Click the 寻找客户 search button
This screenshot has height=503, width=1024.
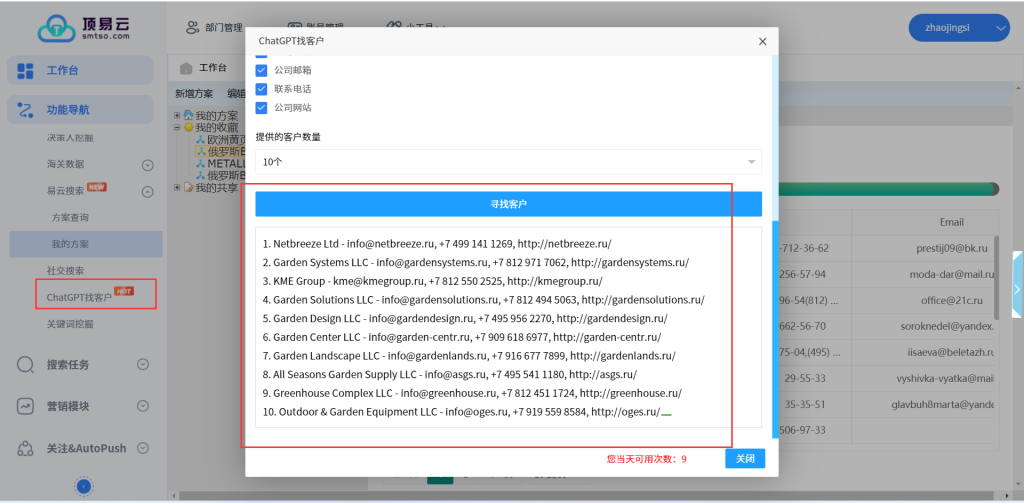click(x=508, y=204)
